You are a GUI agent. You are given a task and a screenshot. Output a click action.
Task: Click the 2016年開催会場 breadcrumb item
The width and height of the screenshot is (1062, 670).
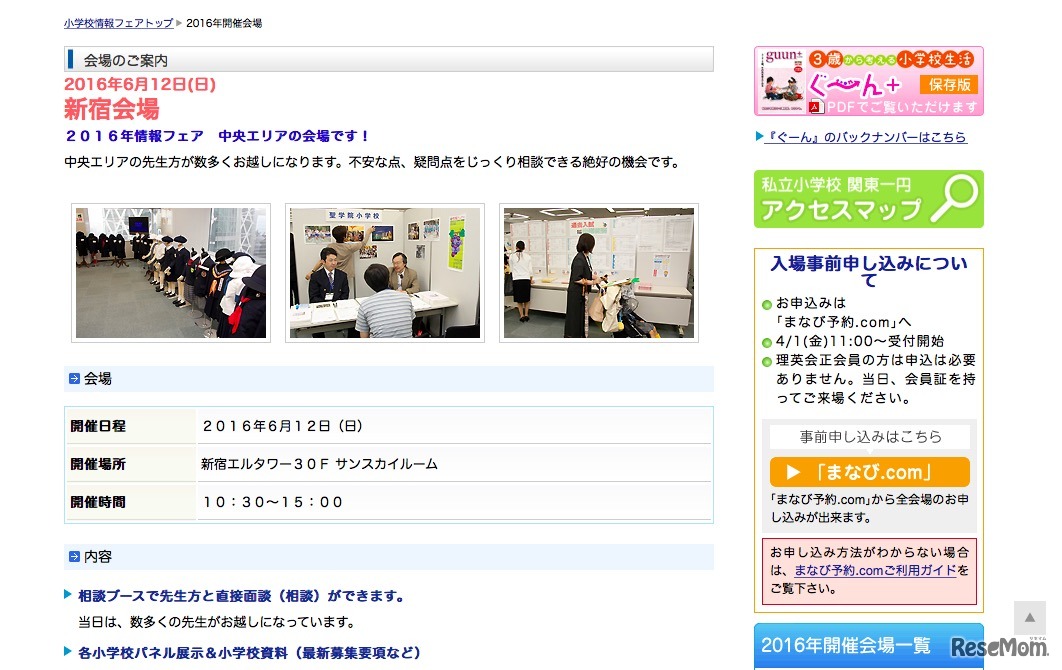pos(222,21)
